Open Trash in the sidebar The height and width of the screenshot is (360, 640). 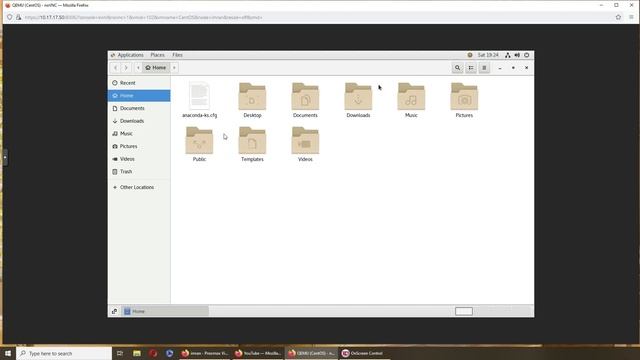139,171
